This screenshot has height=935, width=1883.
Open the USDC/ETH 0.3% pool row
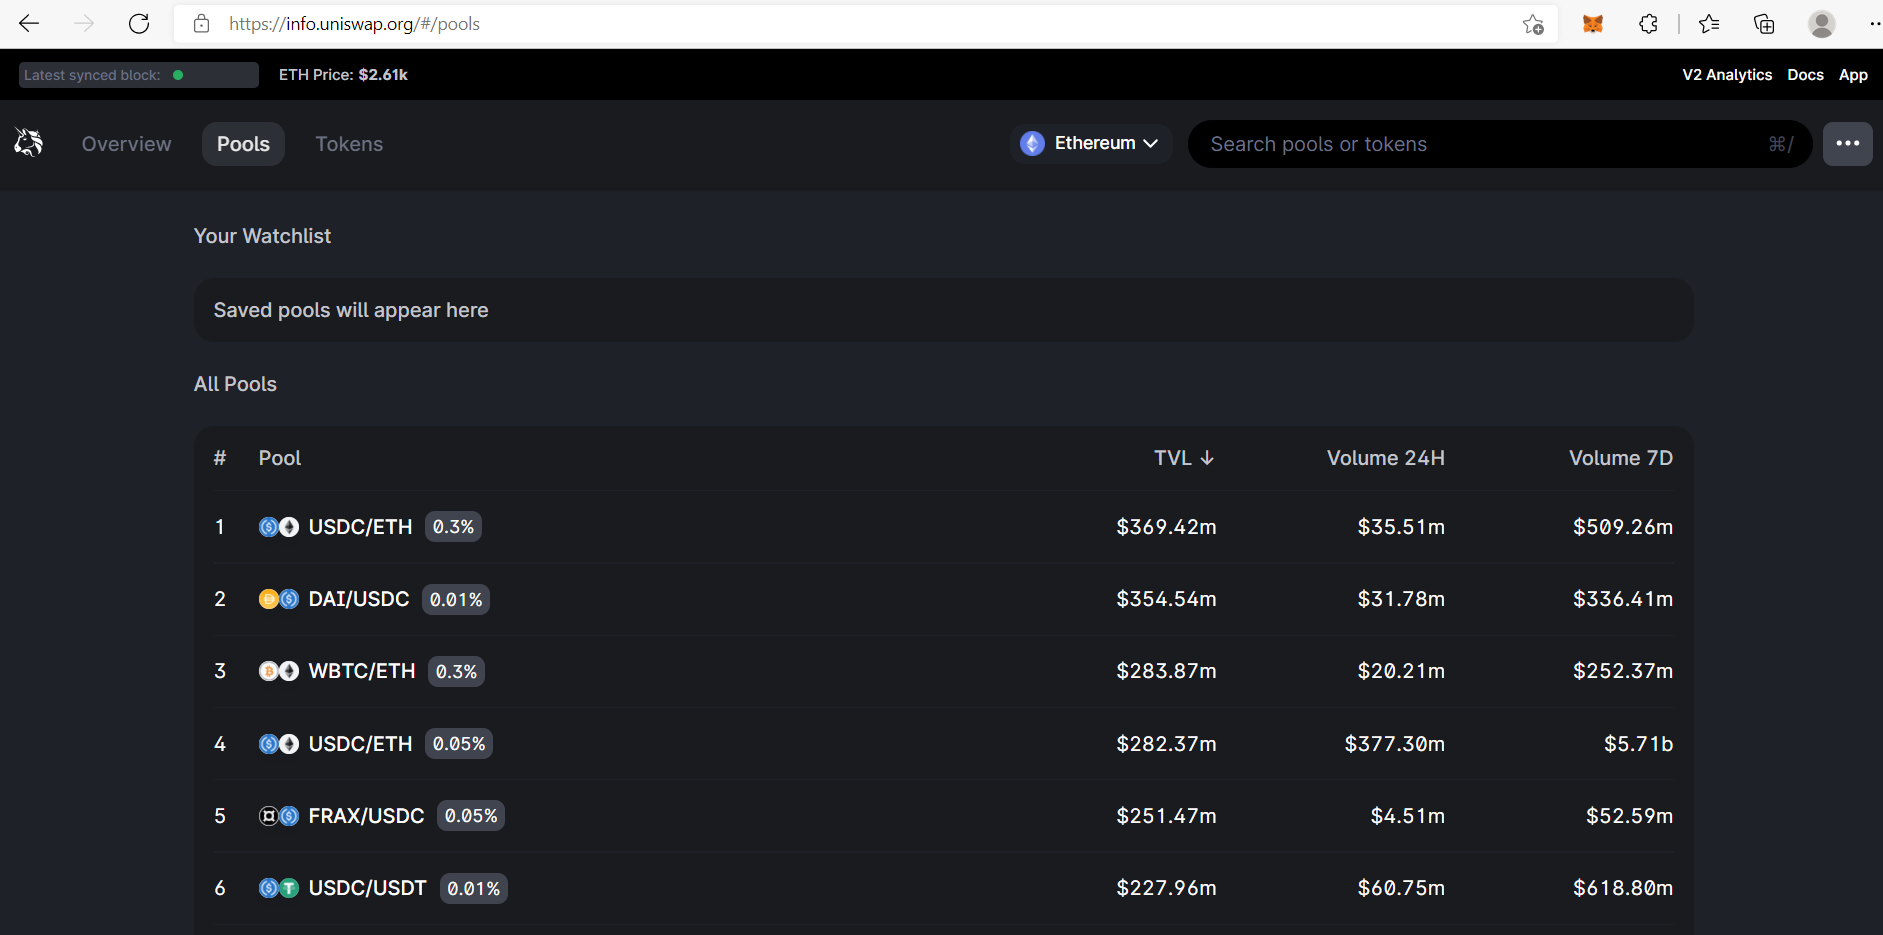(943, 527)
